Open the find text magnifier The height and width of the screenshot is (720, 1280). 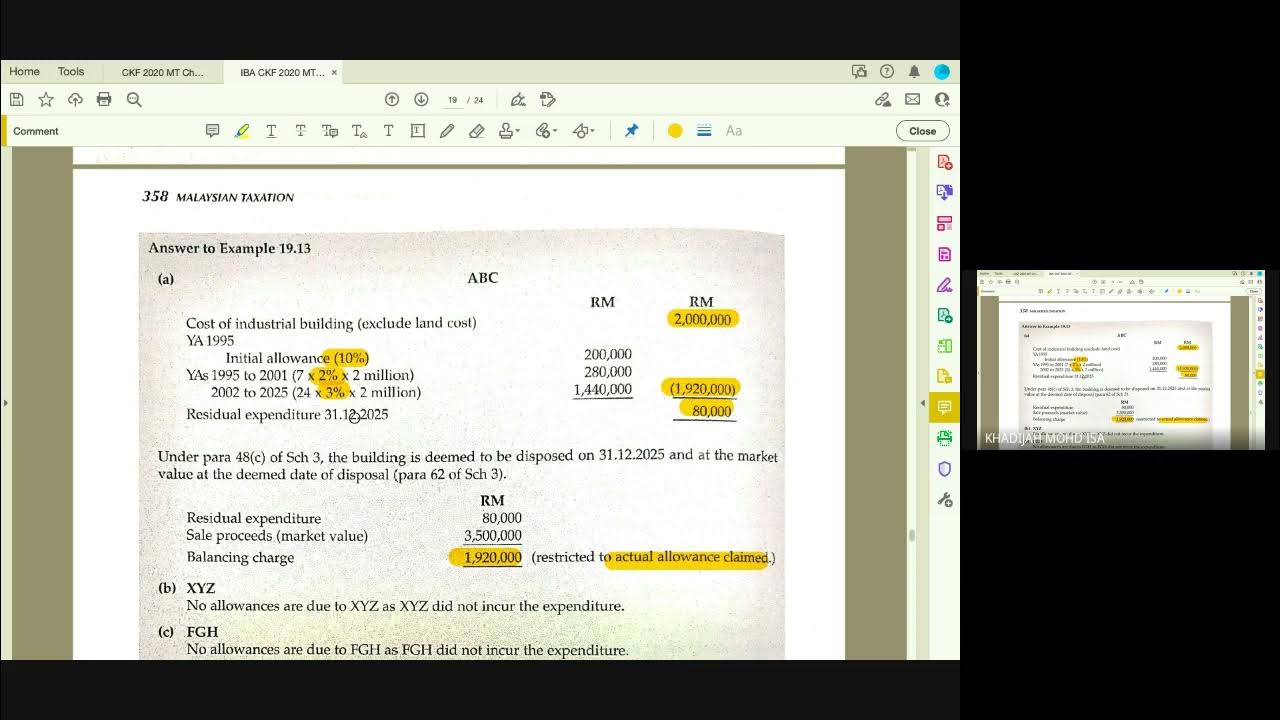(x=134, y=99)
